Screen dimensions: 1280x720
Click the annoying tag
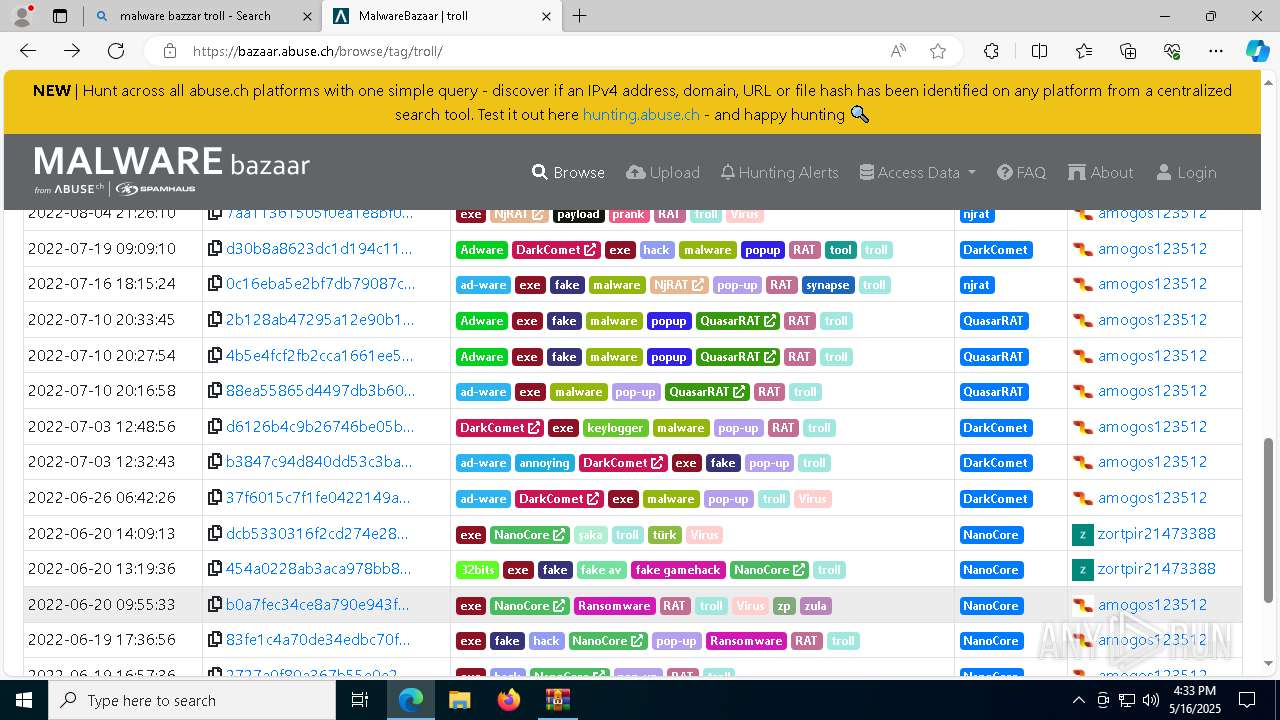click(545, 463)
